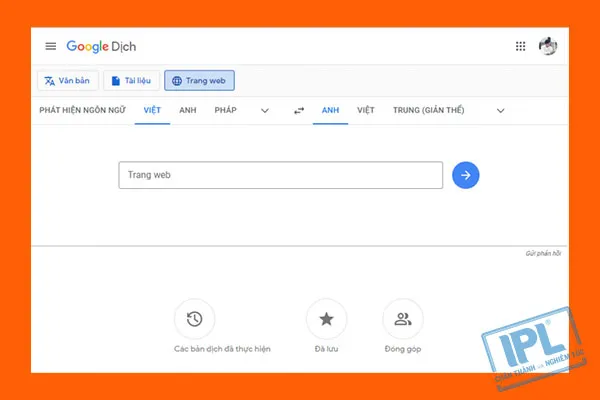Click the Các bản dịch đã thực hiện label
Viewport: 600px width, 400px height.
pyautogui.click(x=222, y=349)
